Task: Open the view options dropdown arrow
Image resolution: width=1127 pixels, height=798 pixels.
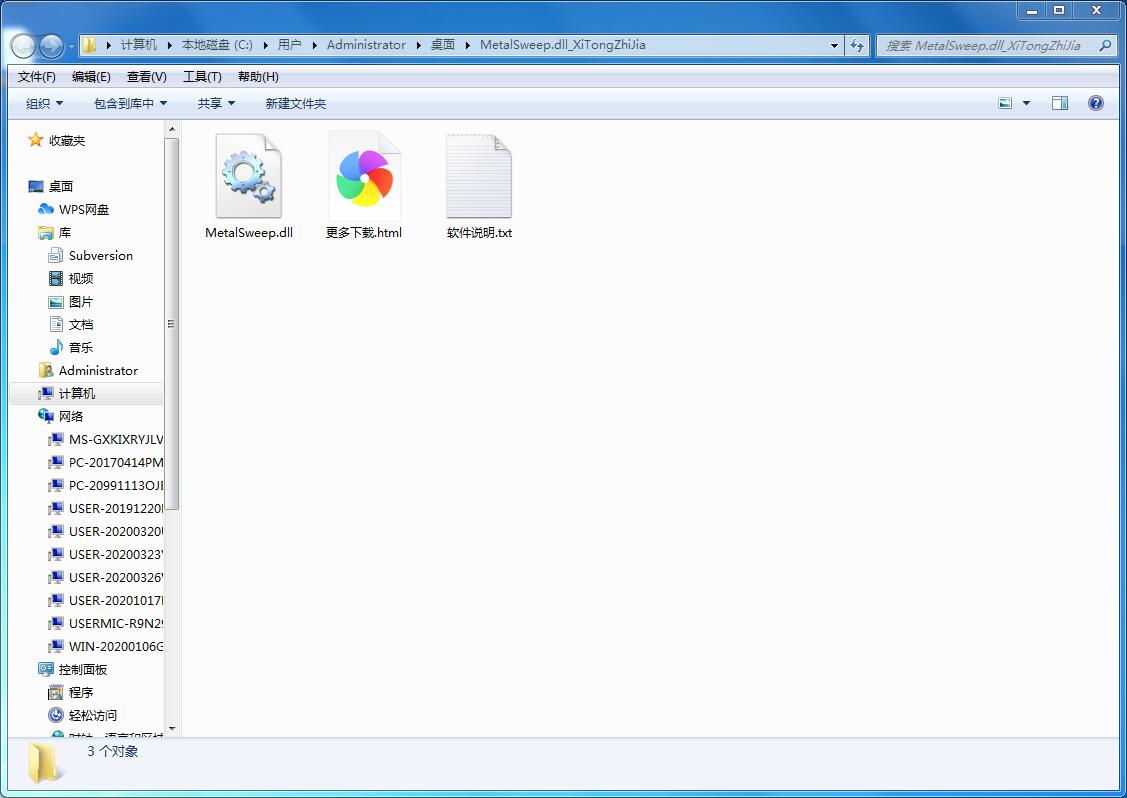Action: point(1026,104)
